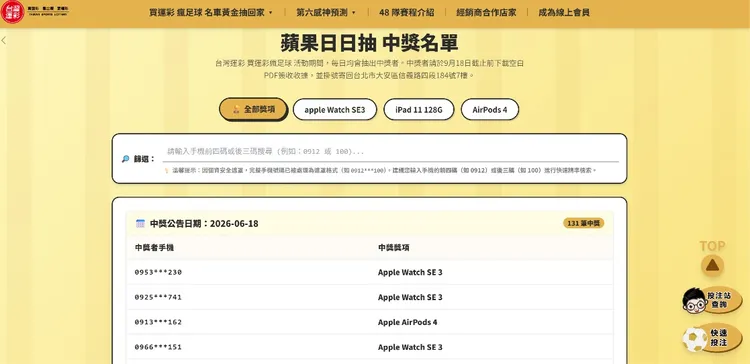
Task: Click the calendar icon next to 中獎公告日期
Action: coord(140,223)
